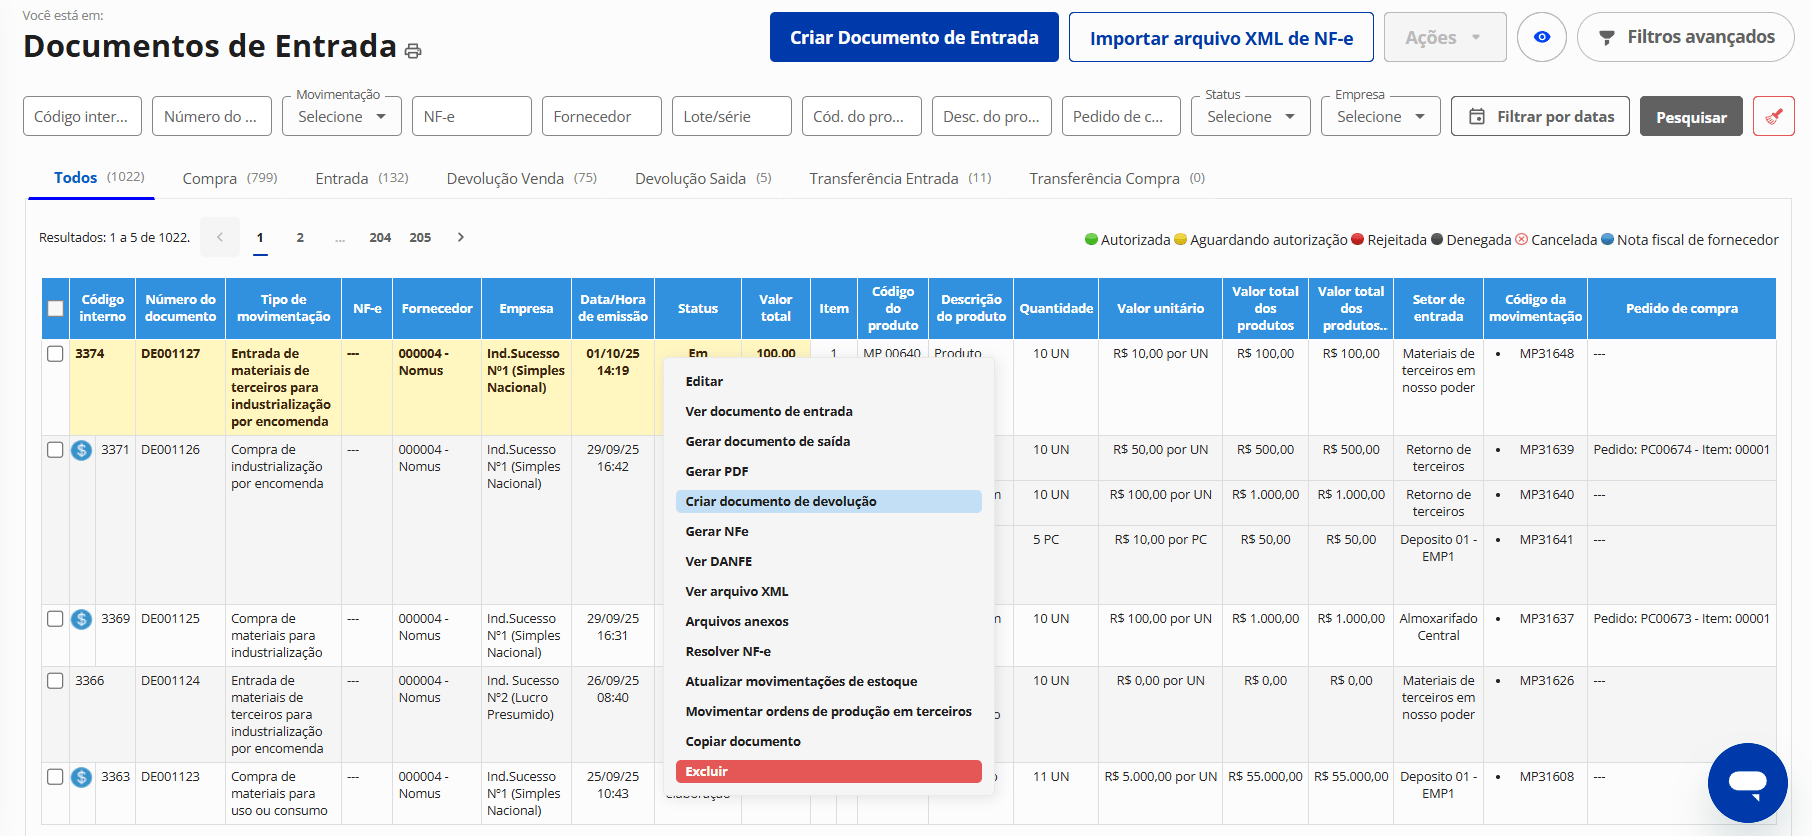1812x836 pixels.
Task: Check the select-all header checkbox
Action: [56, 308]
